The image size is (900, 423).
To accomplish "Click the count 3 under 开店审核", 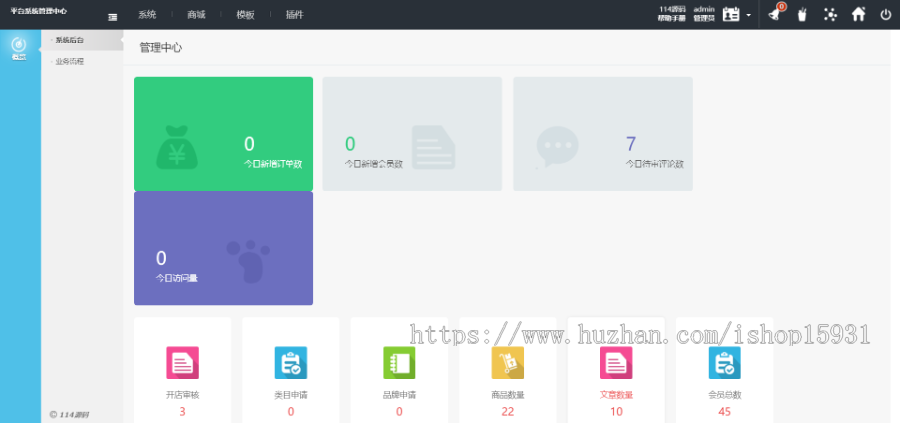I will click(183, 412).
